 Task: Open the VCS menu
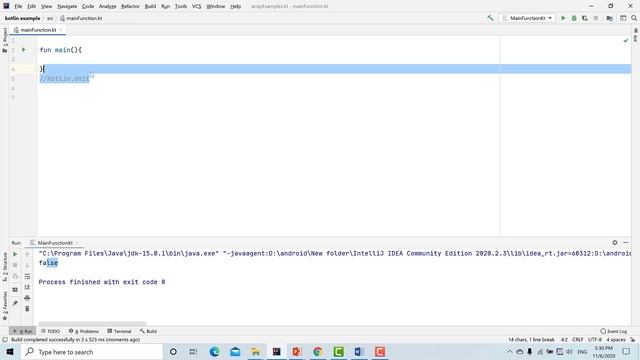[x=196, y=6]
